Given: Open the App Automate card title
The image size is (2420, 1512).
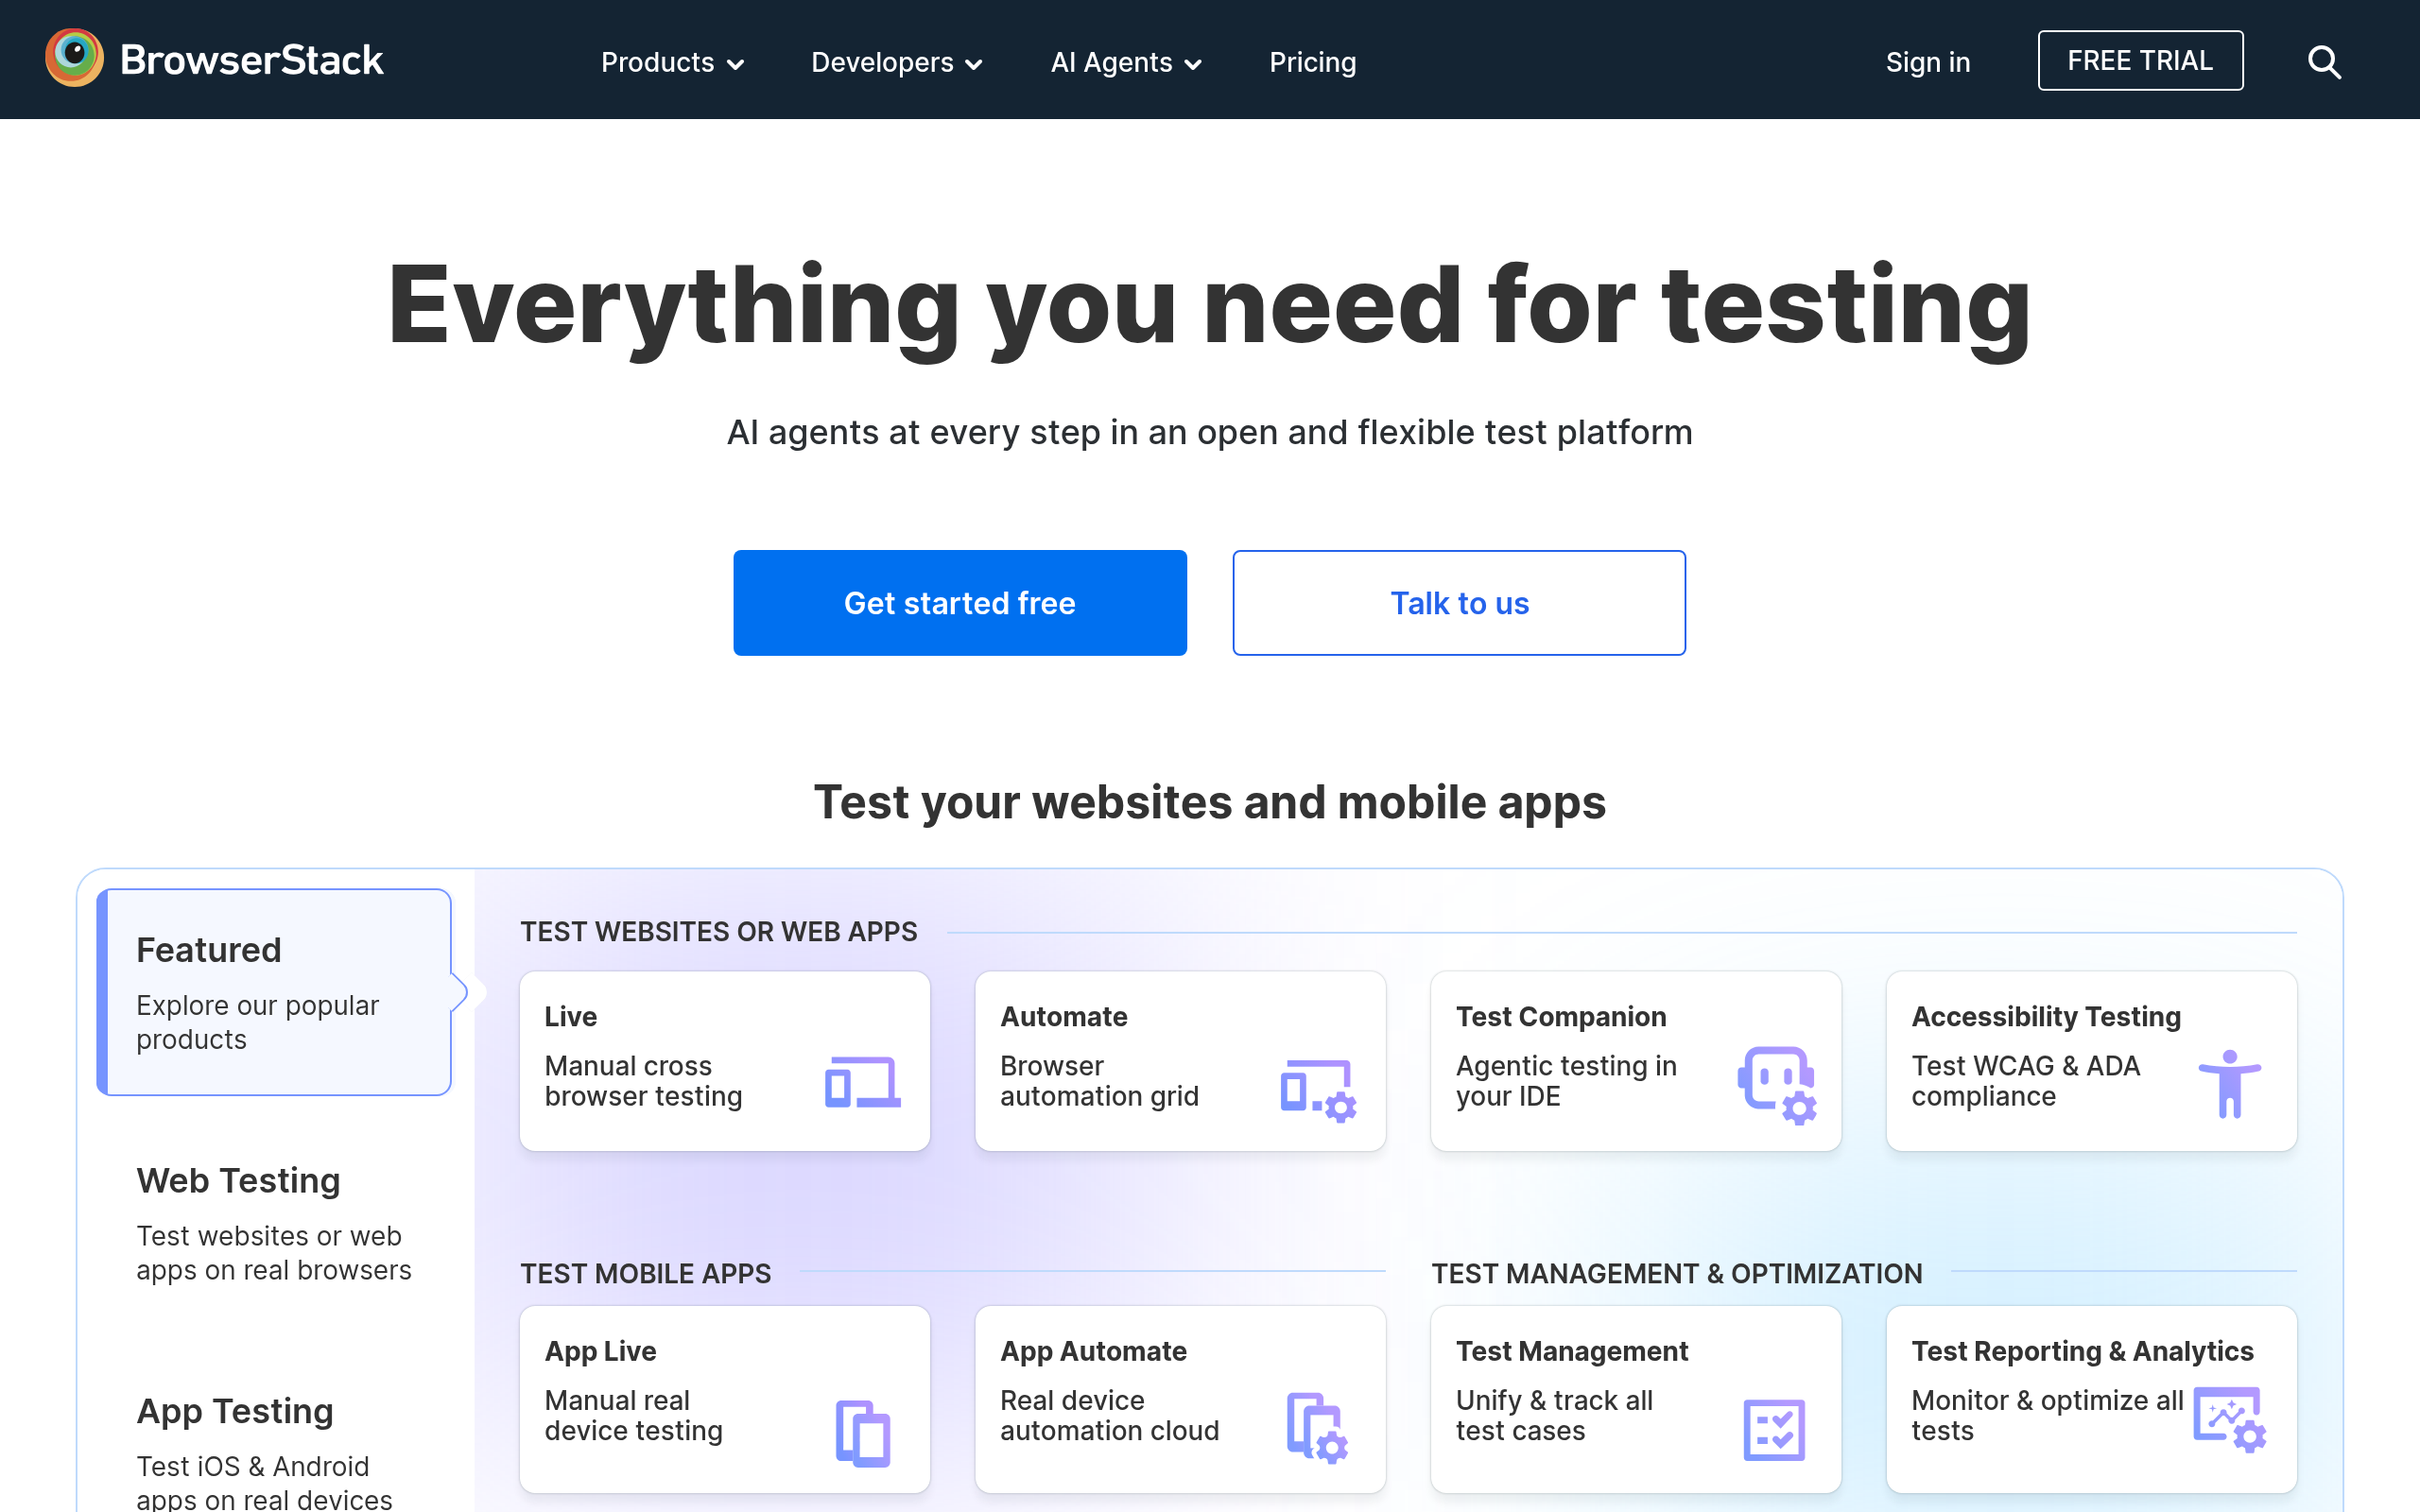Looking at the screenshot, I should point(1093,1351).
